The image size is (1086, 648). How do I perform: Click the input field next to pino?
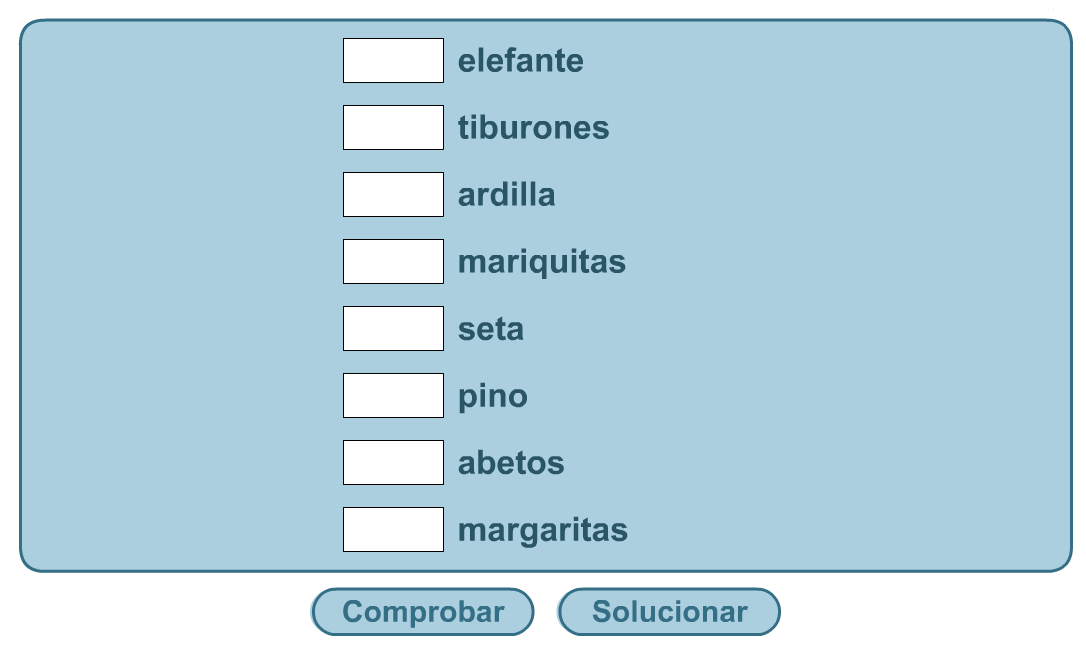(393, 395)
